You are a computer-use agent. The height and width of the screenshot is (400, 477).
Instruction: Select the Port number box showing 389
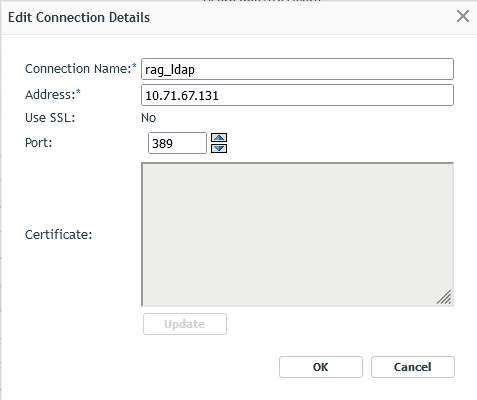click(x=177, y=143)
